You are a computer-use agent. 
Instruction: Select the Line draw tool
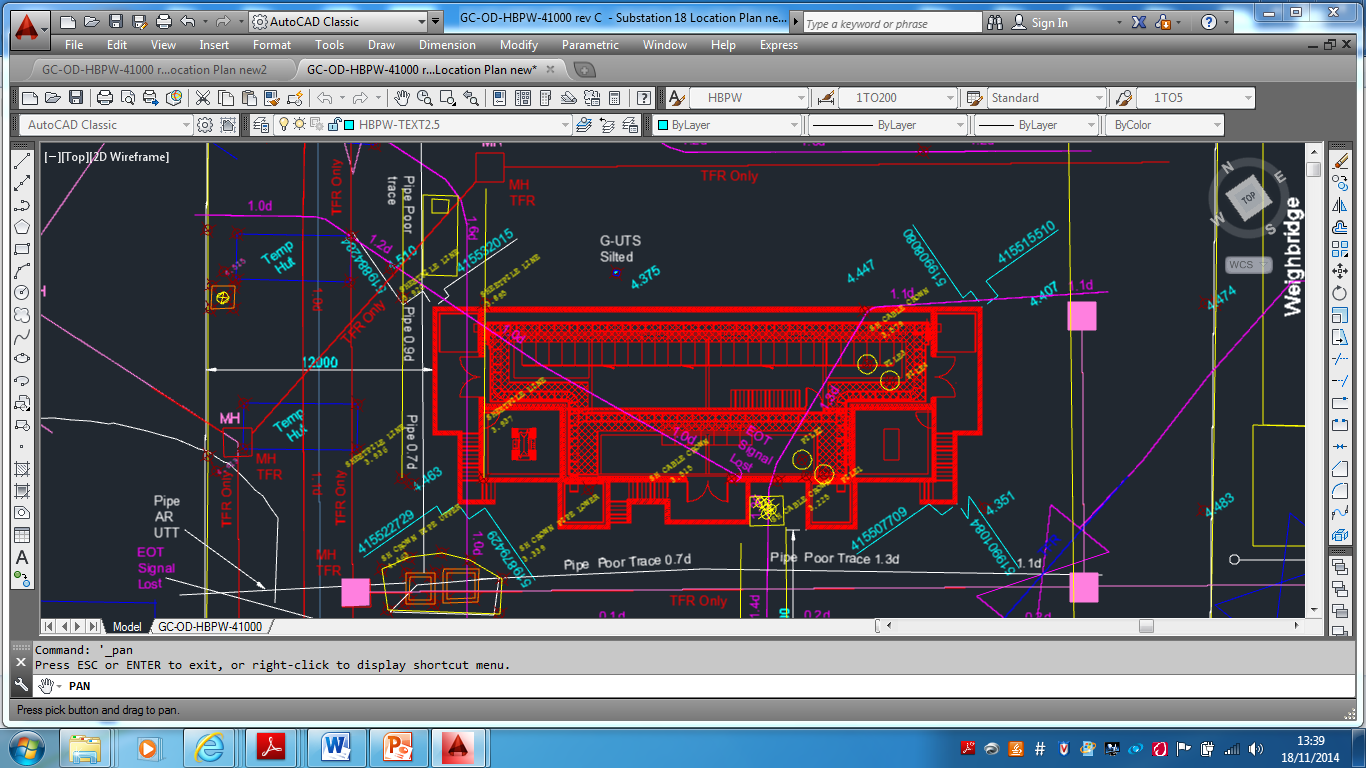pyautogui.click(x=22, y=162)
